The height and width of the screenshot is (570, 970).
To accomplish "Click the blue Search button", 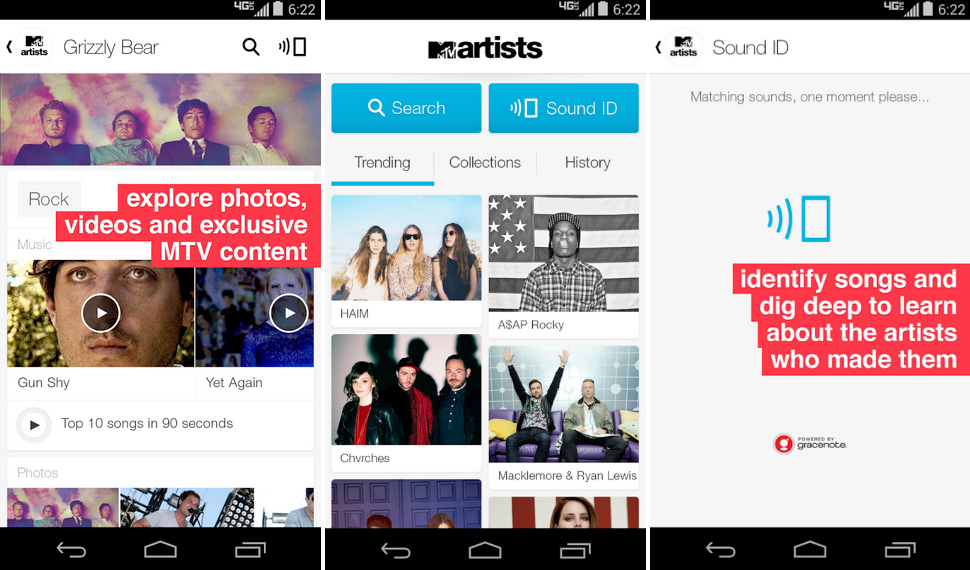I will pyautogui.click(x=406, y=108).
